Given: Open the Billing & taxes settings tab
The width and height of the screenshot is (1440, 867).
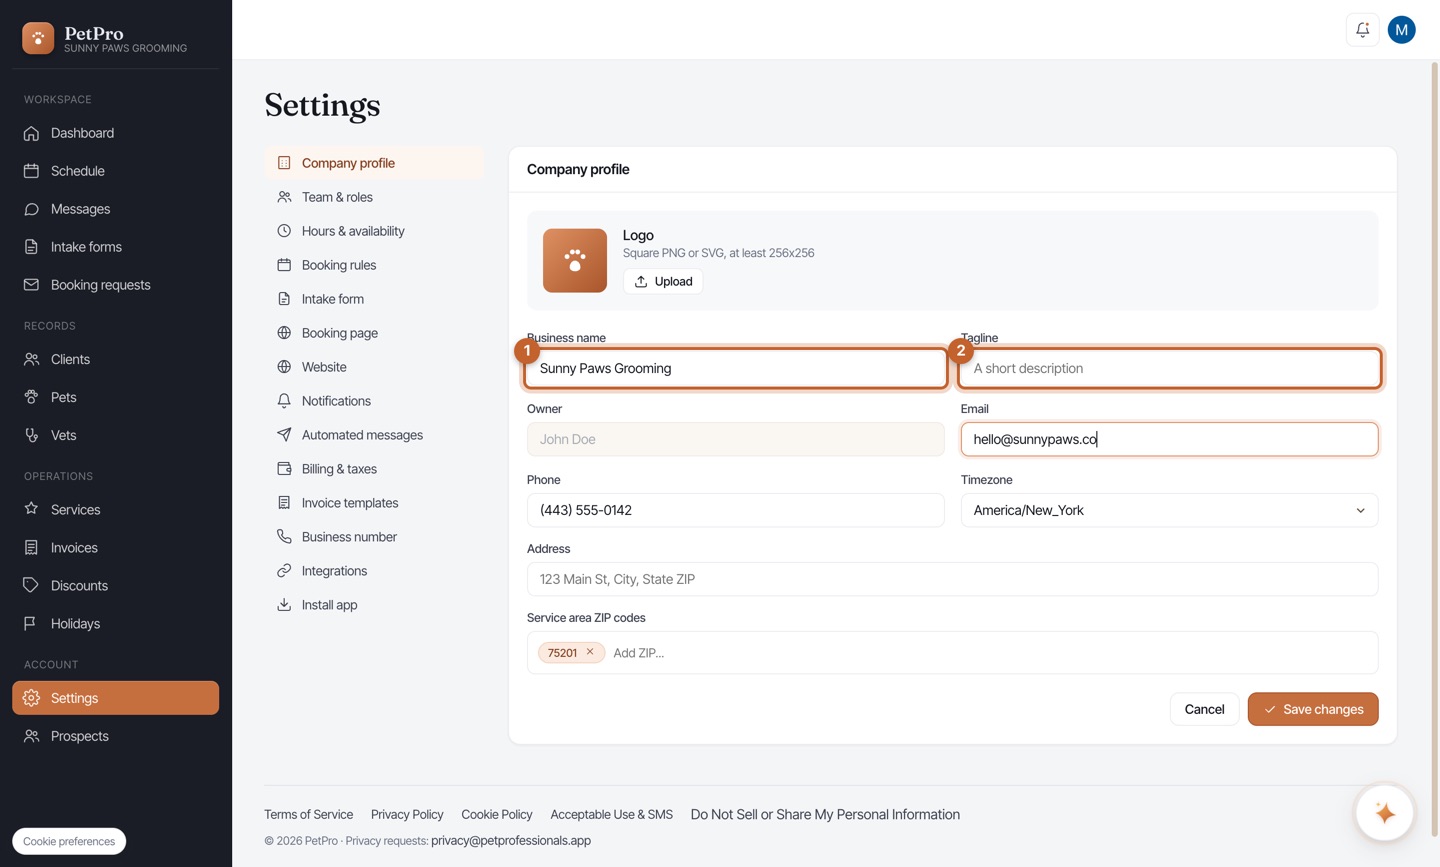Looking at the screenshot, I should 374,469.
